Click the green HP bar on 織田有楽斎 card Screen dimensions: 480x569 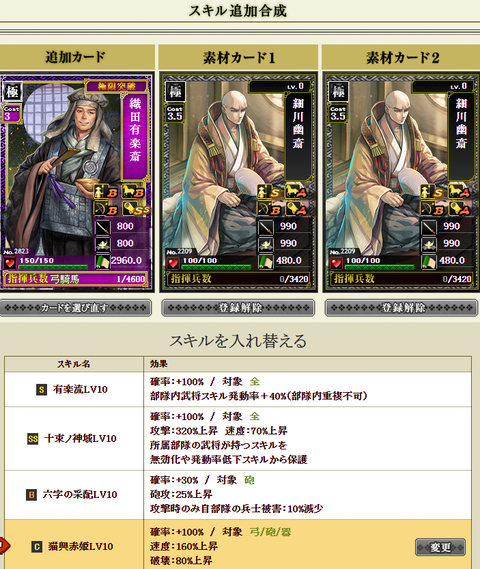(x=53, y=267)
